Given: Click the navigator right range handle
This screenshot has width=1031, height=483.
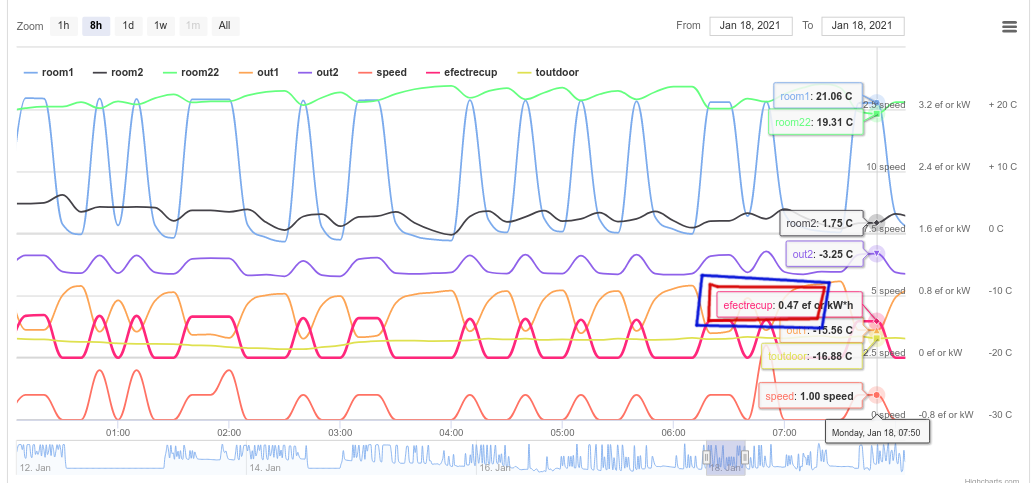Looking at the screenshot, I should (745, 457).
